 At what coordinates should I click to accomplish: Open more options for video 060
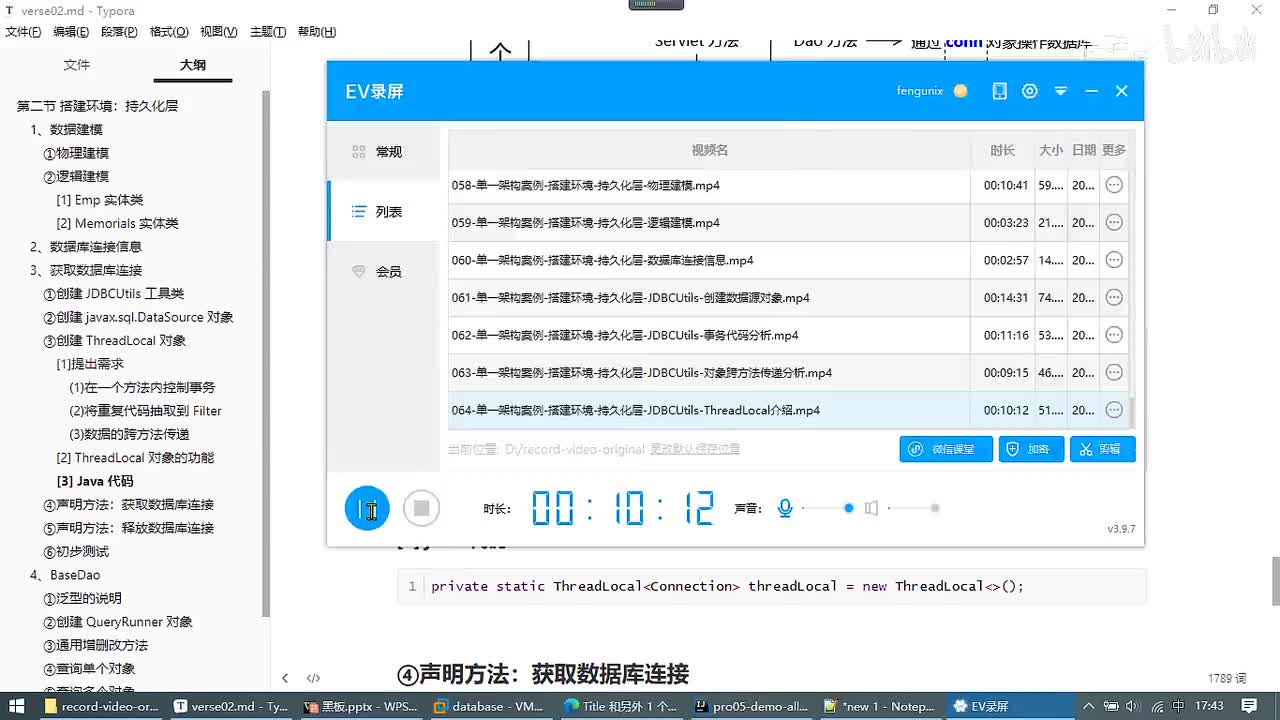click(1114, 260)
